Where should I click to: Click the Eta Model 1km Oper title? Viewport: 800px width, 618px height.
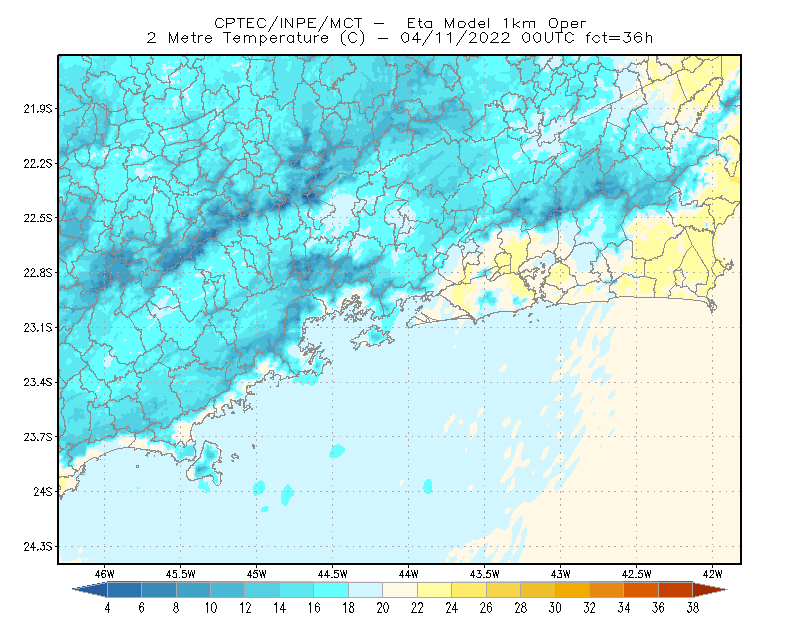(496, 23)
